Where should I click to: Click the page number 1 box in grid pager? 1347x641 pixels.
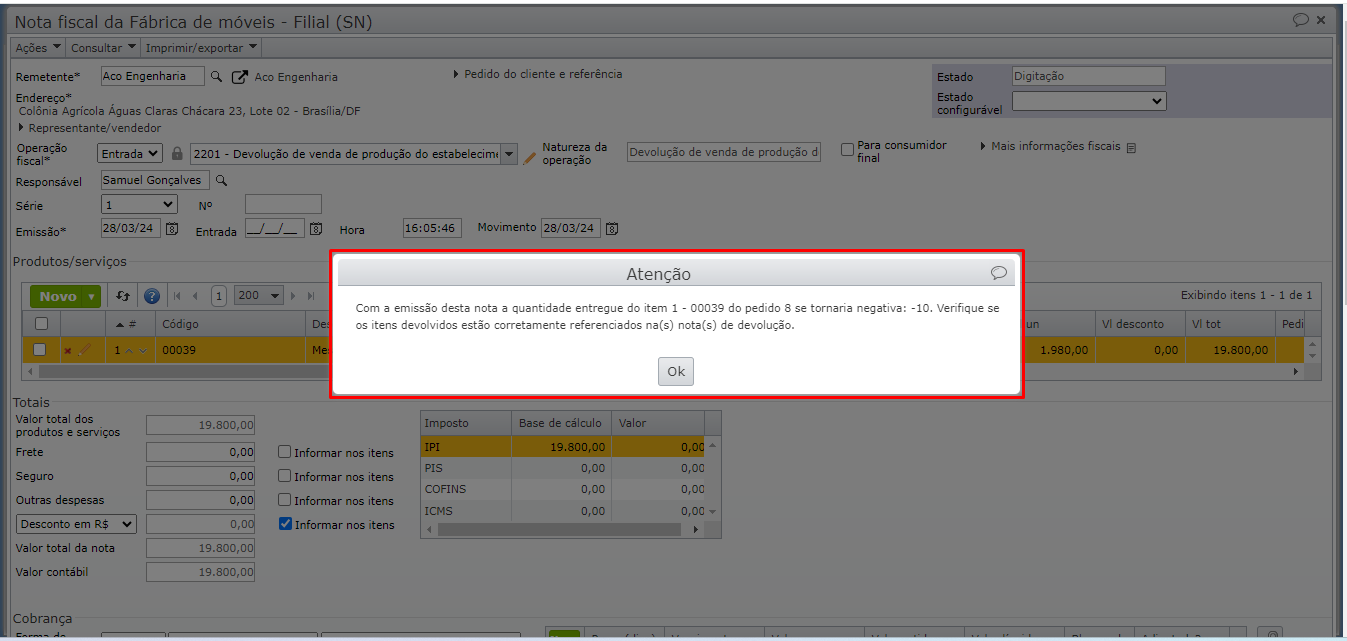219,296
